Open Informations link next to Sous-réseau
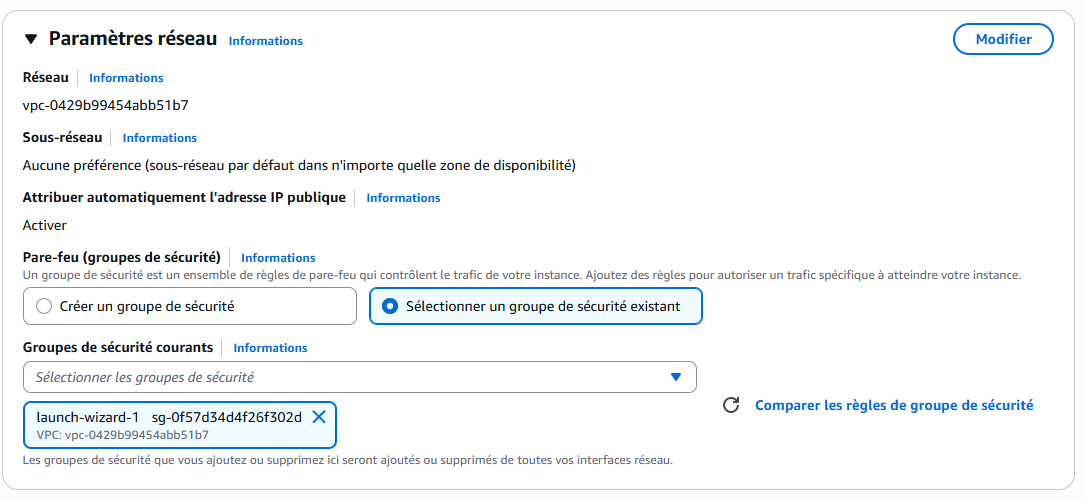 160,138
